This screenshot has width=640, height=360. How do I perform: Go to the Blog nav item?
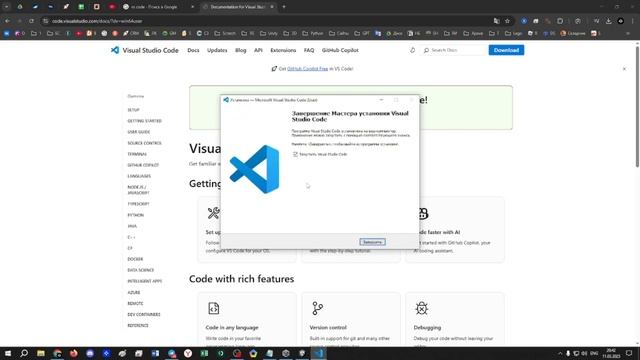point(241,50)
